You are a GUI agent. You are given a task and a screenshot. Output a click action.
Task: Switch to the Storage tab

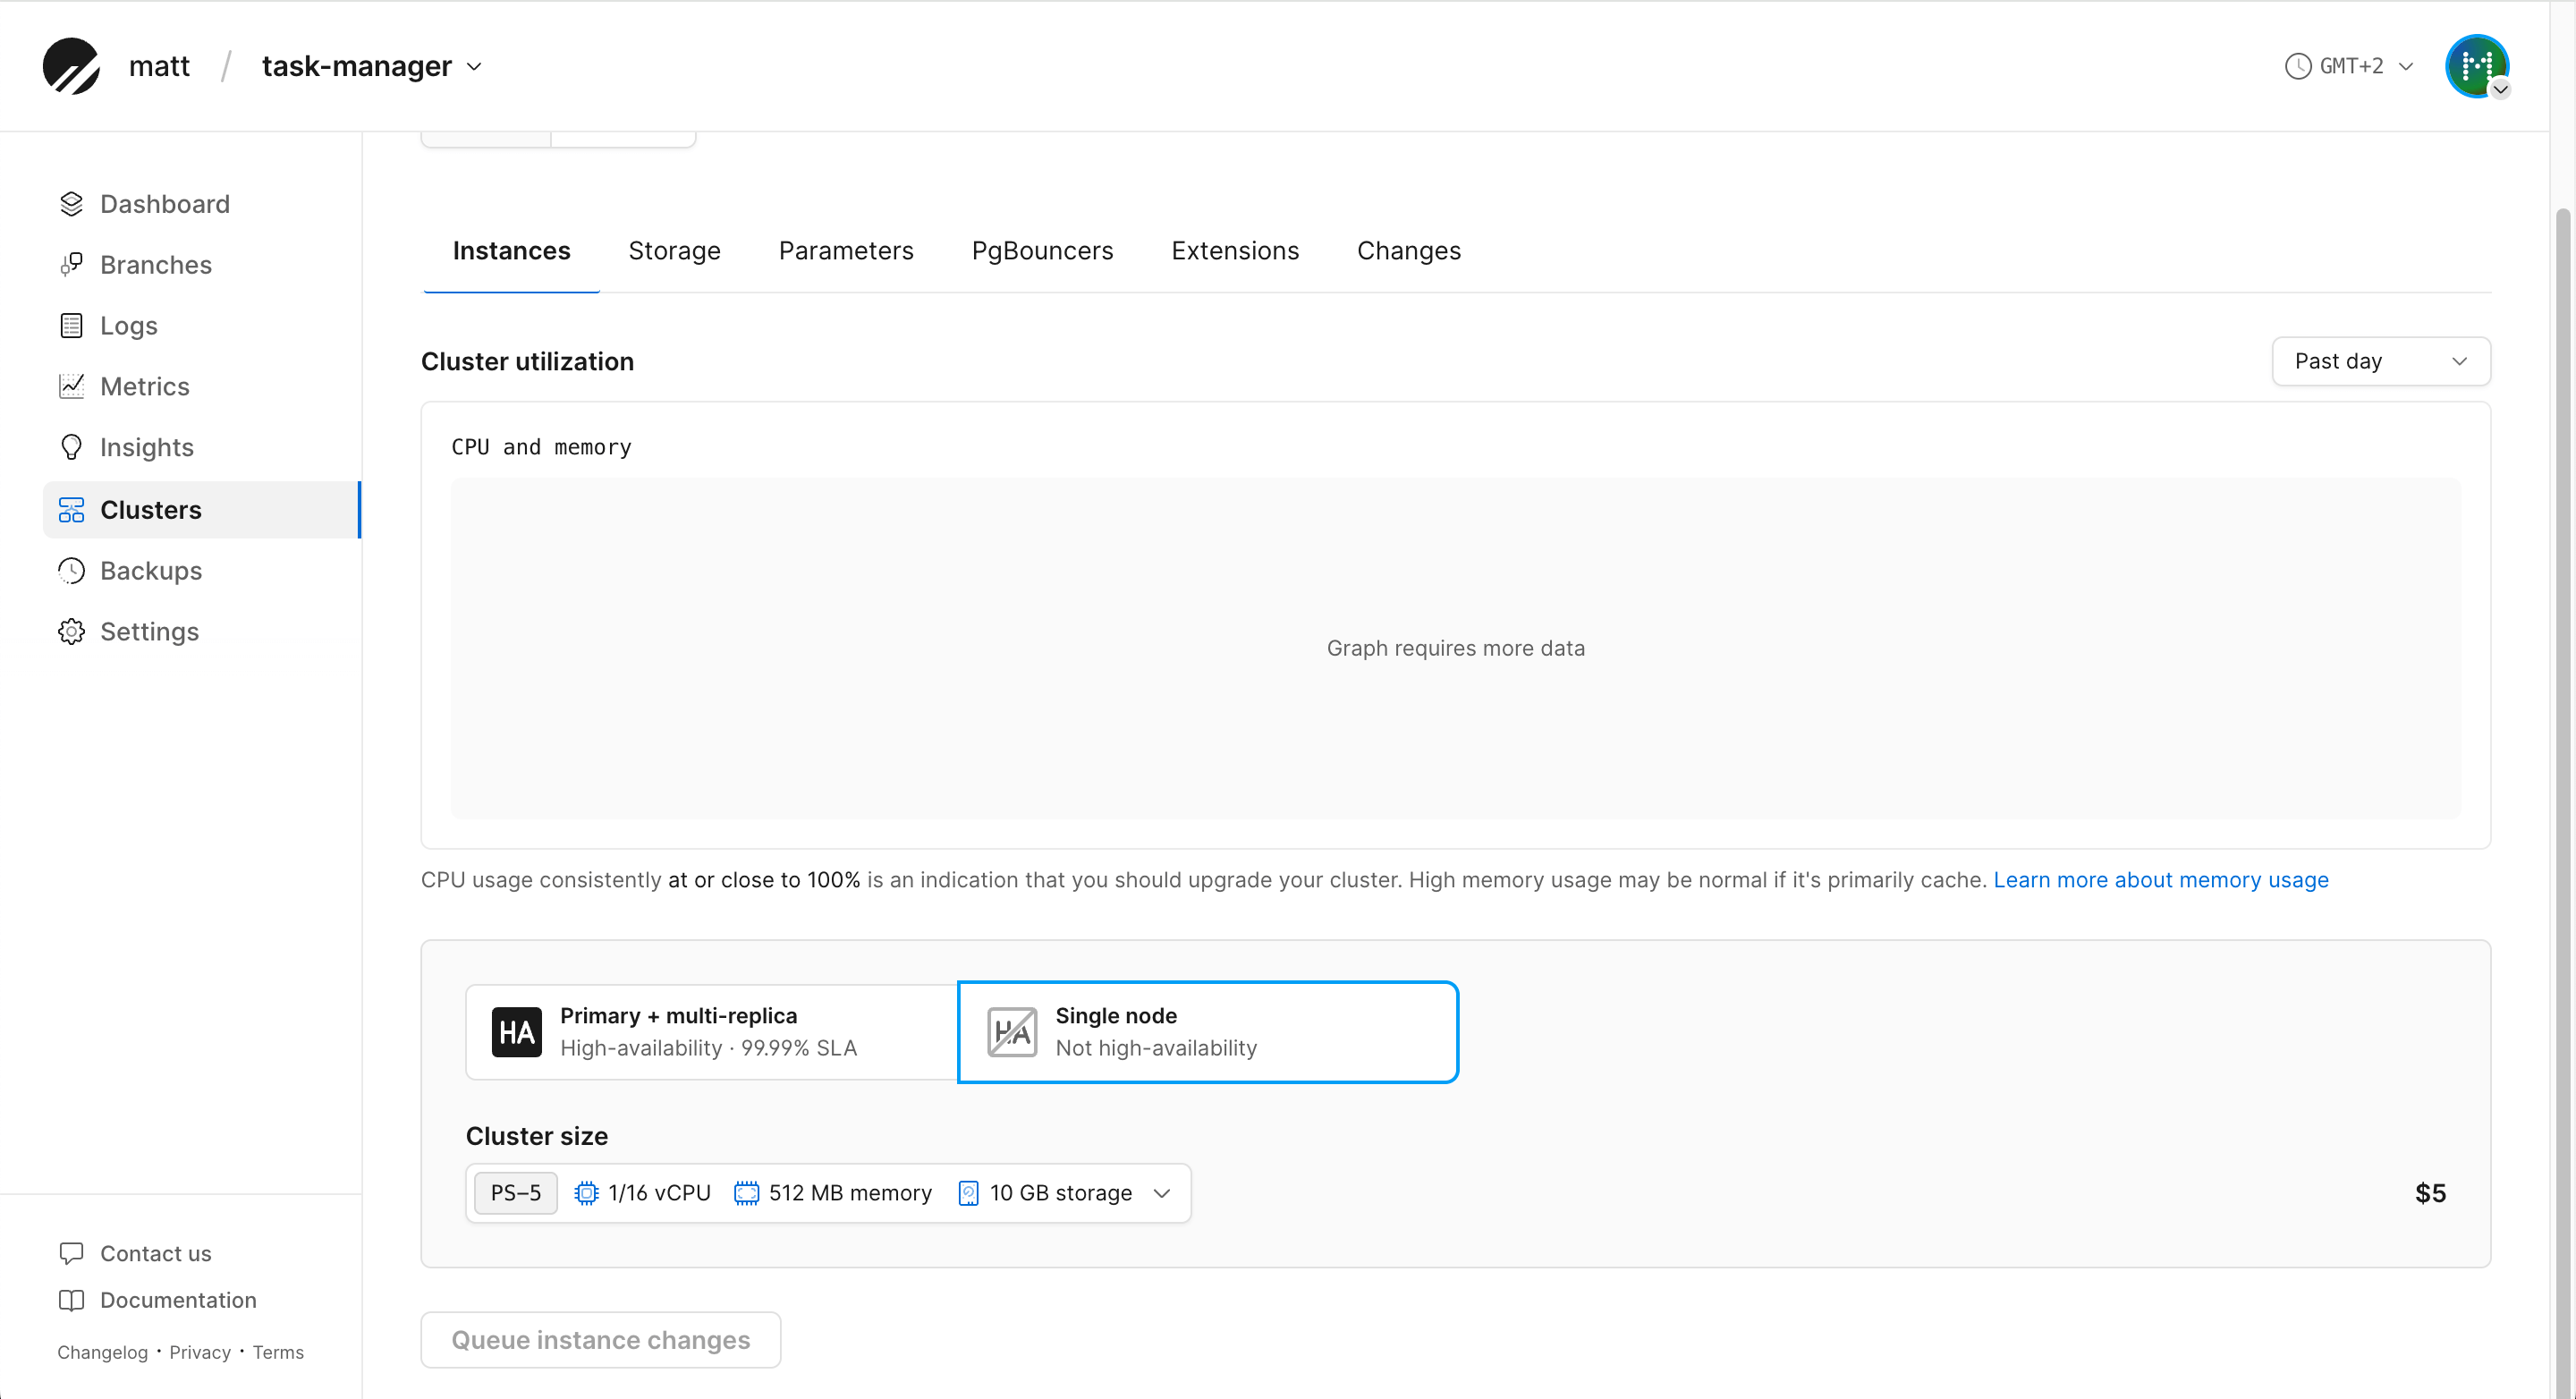[x=674, y=251]
